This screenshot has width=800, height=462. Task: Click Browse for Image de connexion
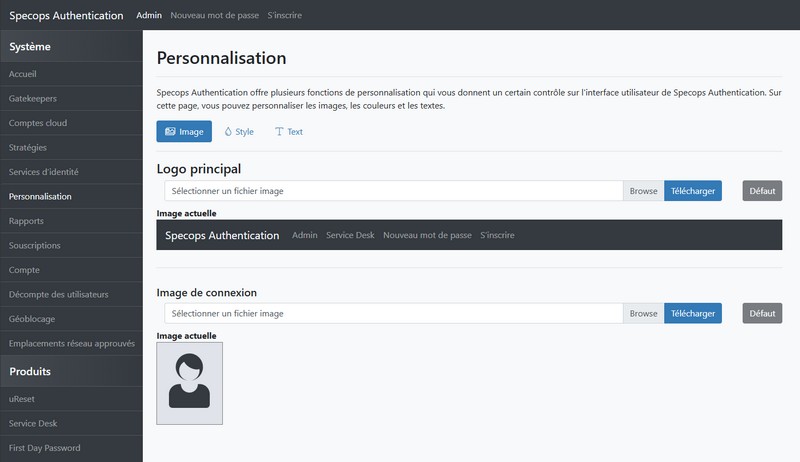[x=643, y=313]
